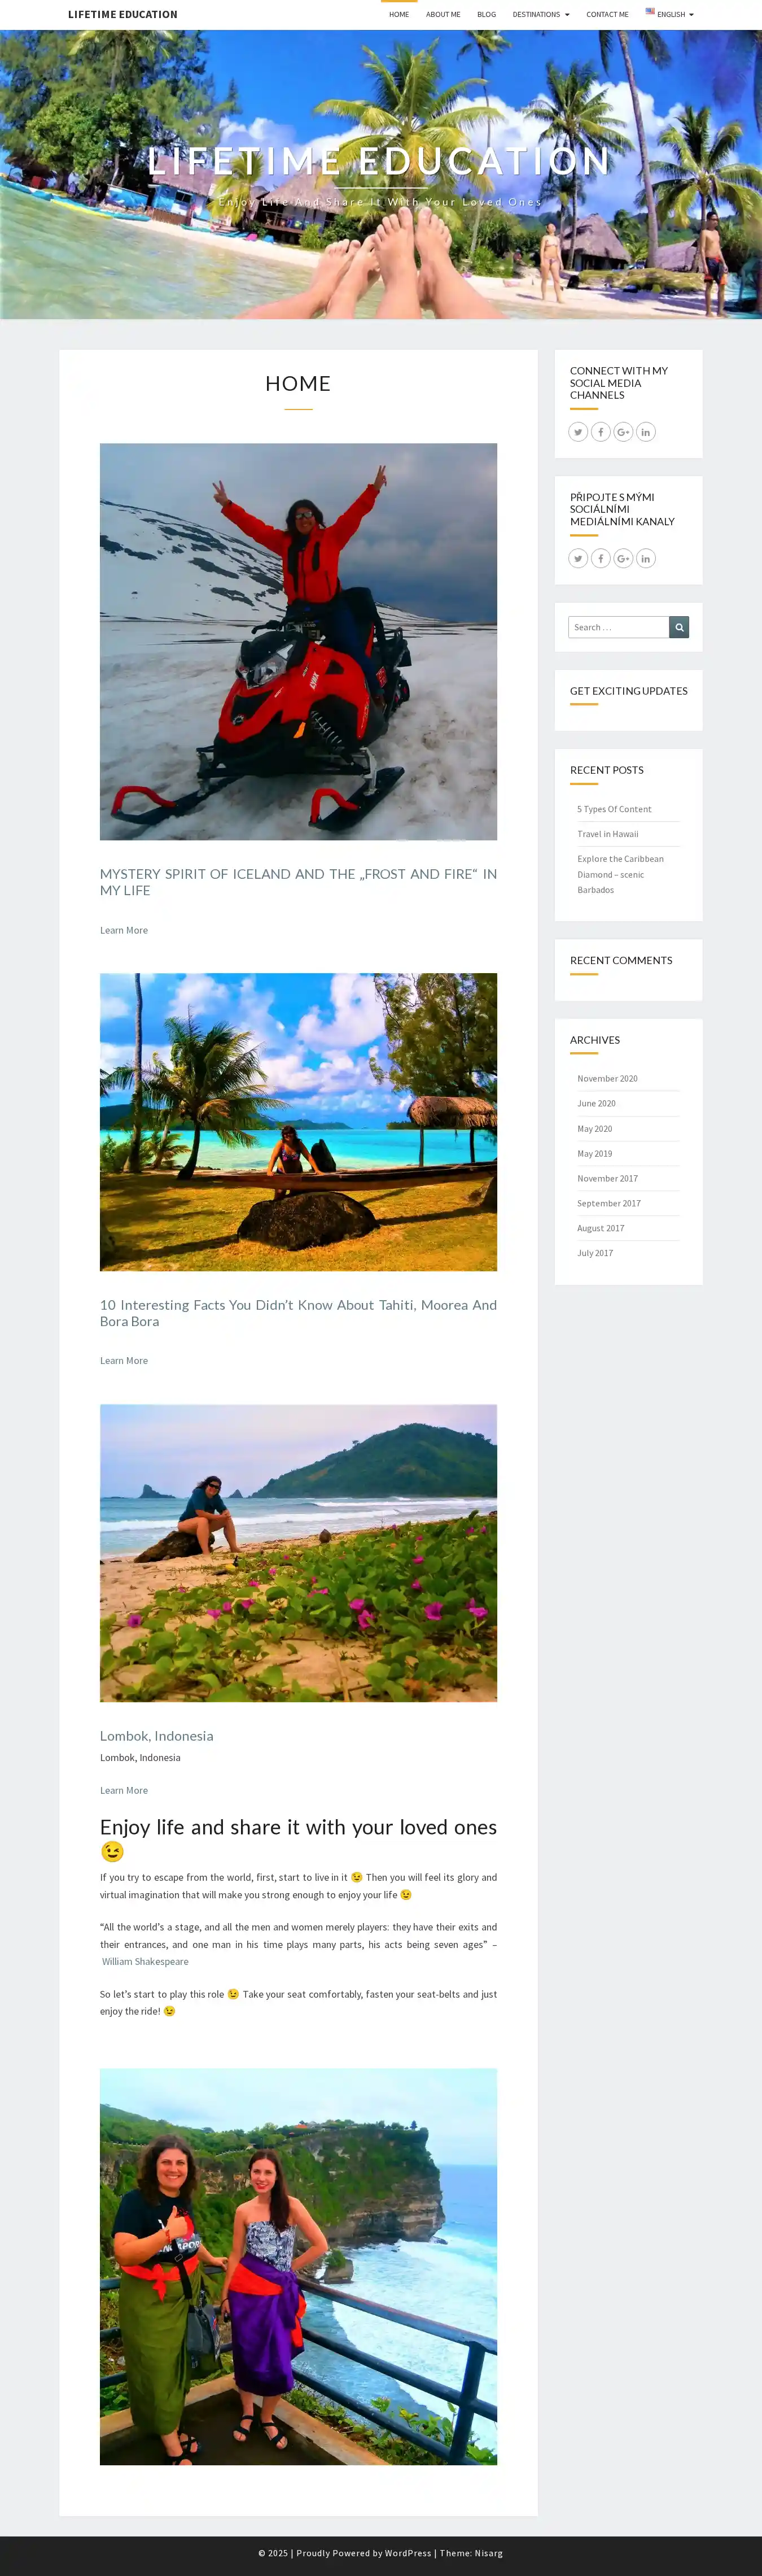Click Facebook icon under Připojte s mými kanály
Screen dimensions: 762x2576
[601, 558]
